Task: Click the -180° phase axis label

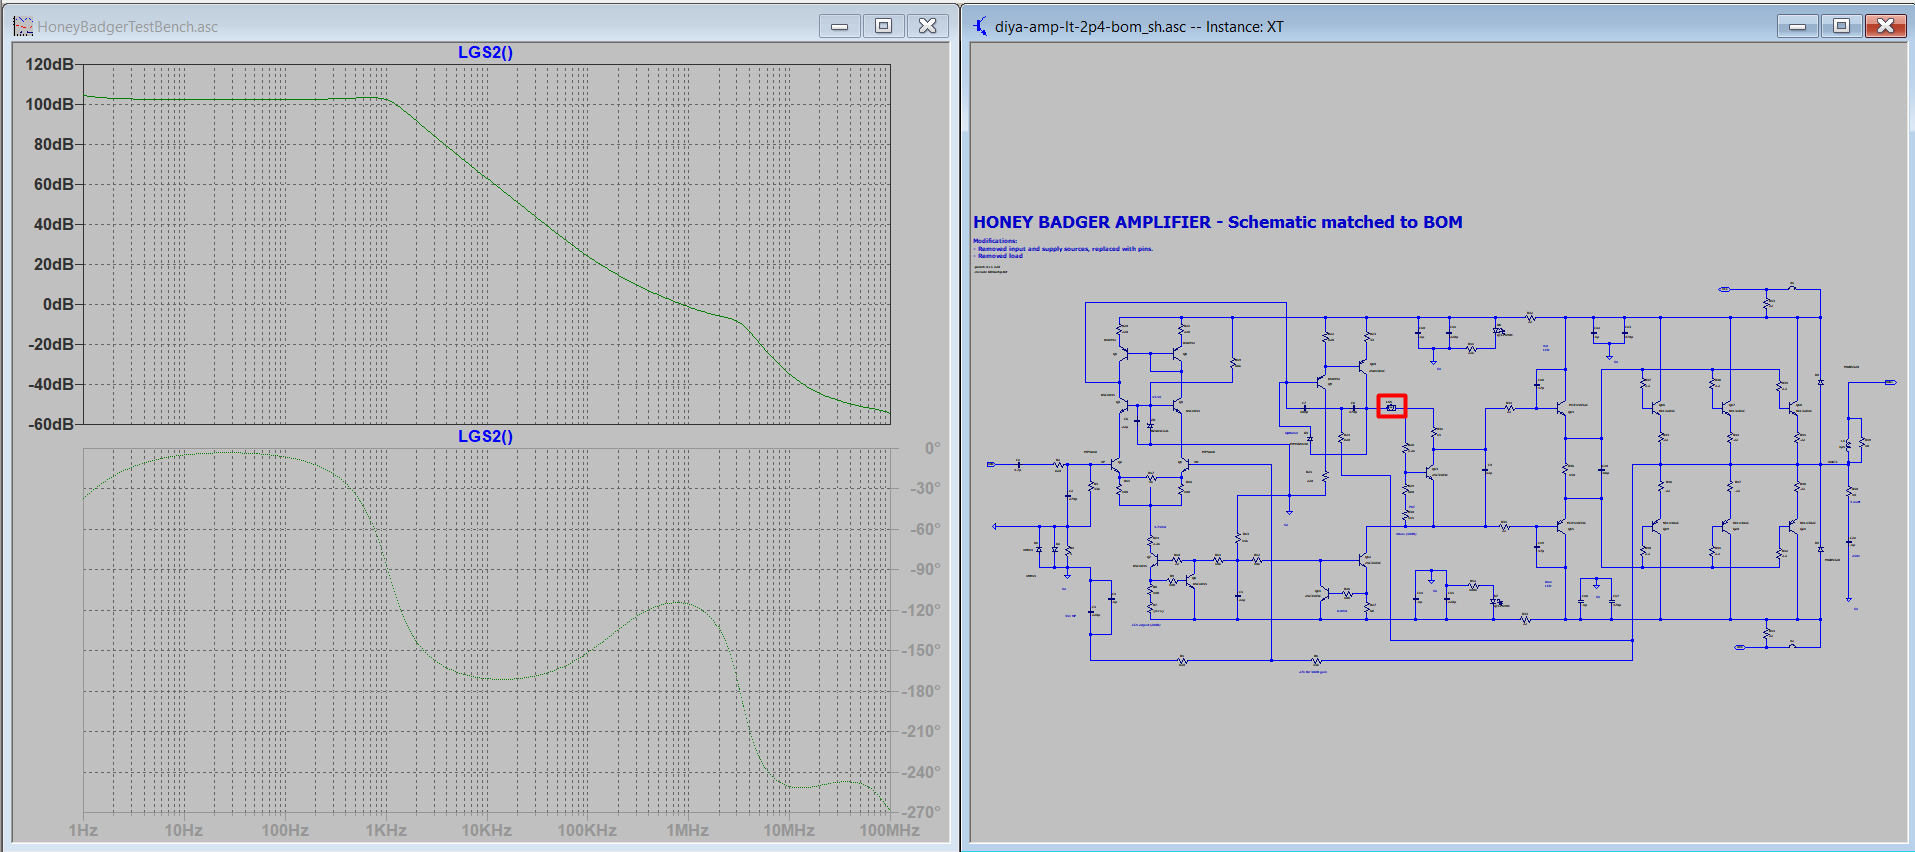Action: point(921,691)
